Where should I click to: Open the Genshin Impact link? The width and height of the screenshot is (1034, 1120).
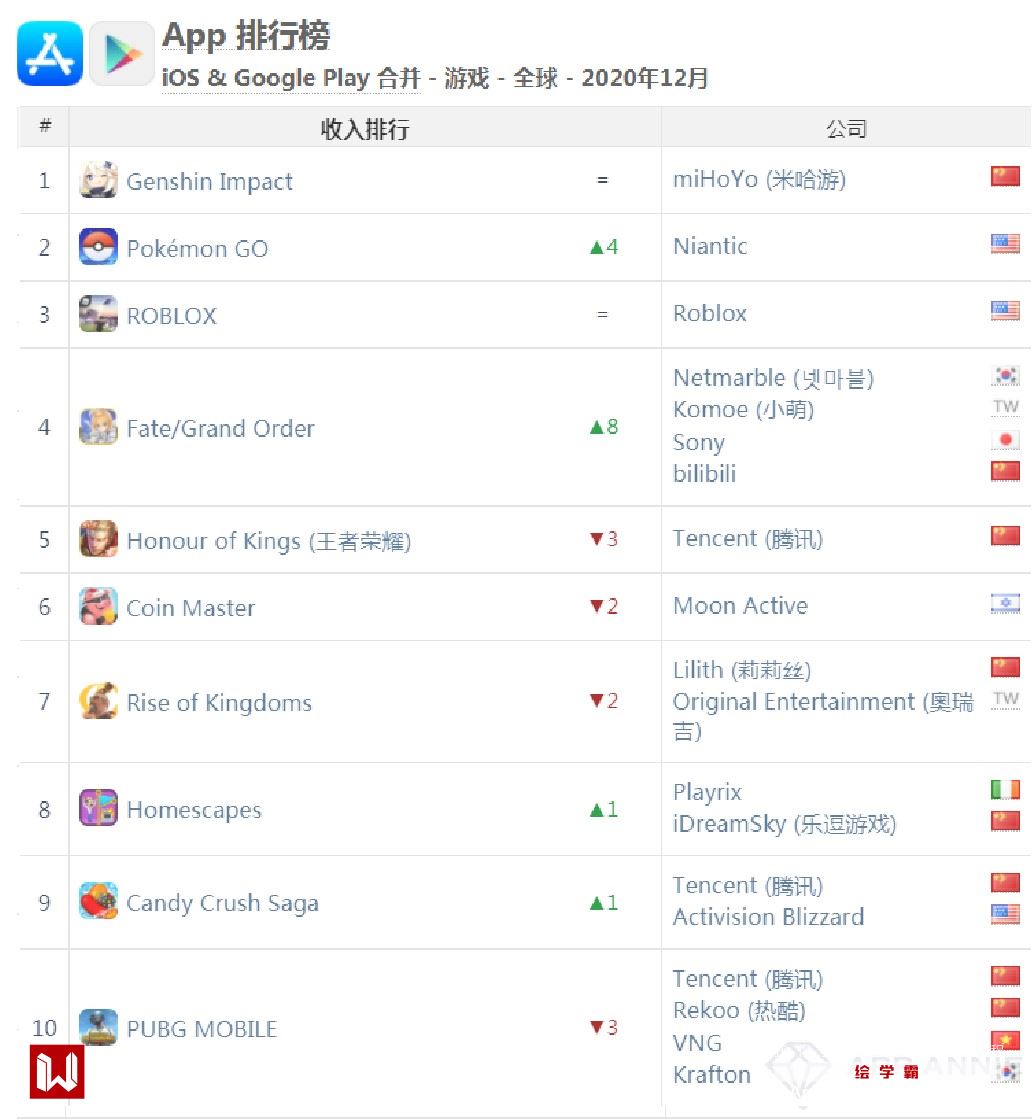pyautogui.click(x=209, y=181)
